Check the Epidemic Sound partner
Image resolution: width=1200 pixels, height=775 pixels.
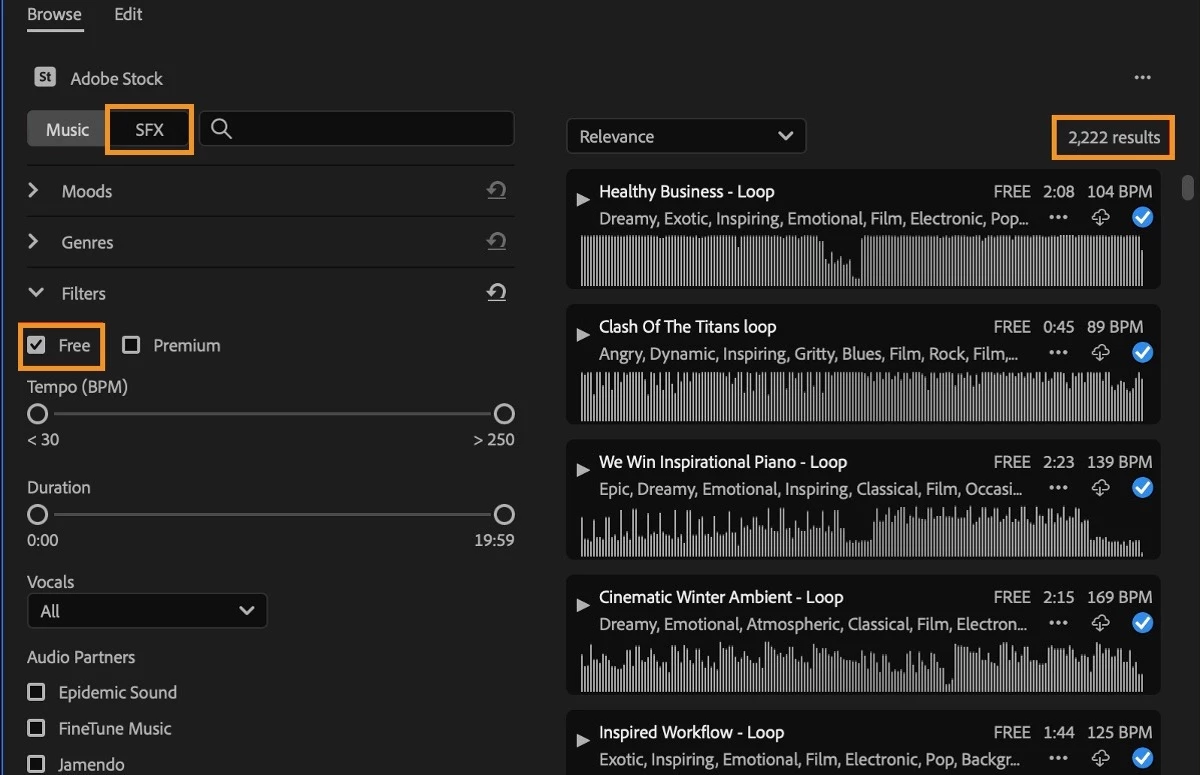point(37,692)
